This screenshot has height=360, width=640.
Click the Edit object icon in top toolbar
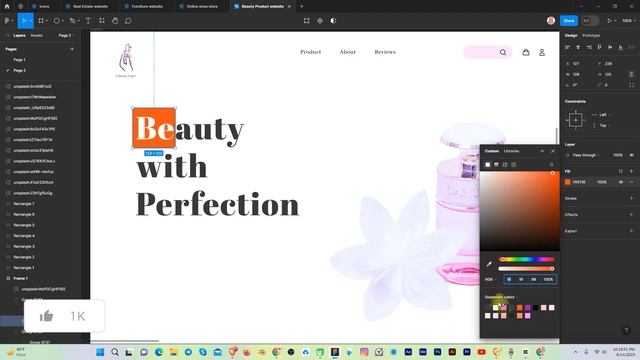coord(307,21)
